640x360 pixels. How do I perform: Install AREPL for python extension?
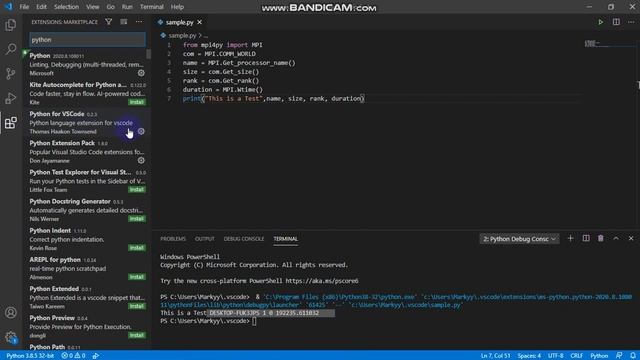click(137, 277)
